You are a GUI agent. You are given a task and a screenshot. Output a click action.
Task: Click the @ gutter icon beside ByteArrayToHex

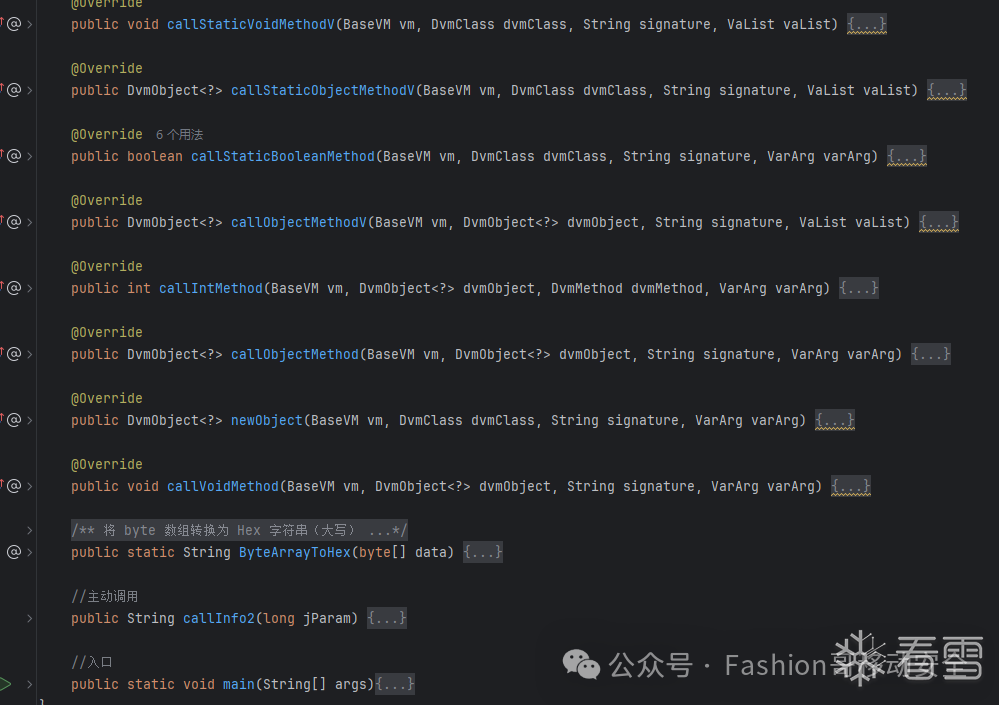tap(14, 552)
